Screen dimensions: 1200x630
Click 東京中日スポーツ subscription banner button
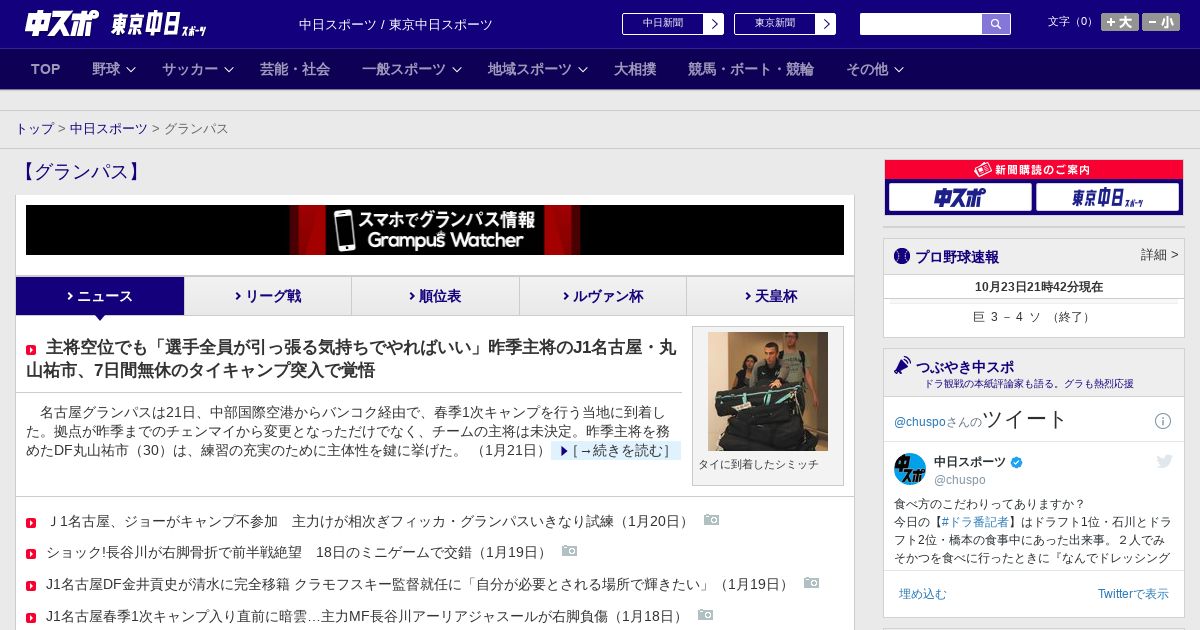[x=1107, y=197]
